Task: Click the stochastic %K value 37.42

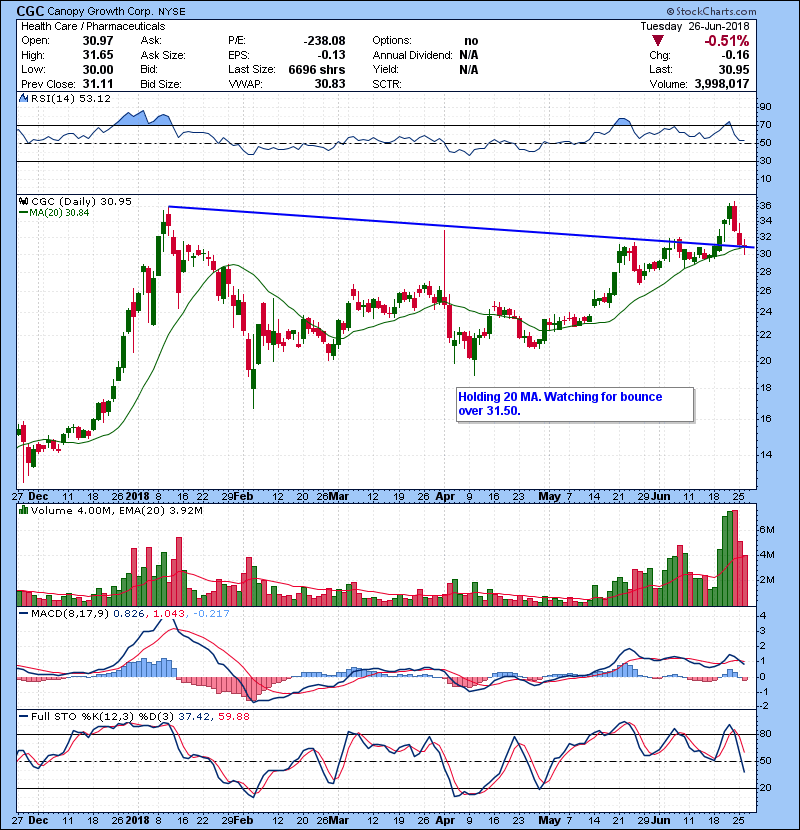Action: [x=193, y=716]
